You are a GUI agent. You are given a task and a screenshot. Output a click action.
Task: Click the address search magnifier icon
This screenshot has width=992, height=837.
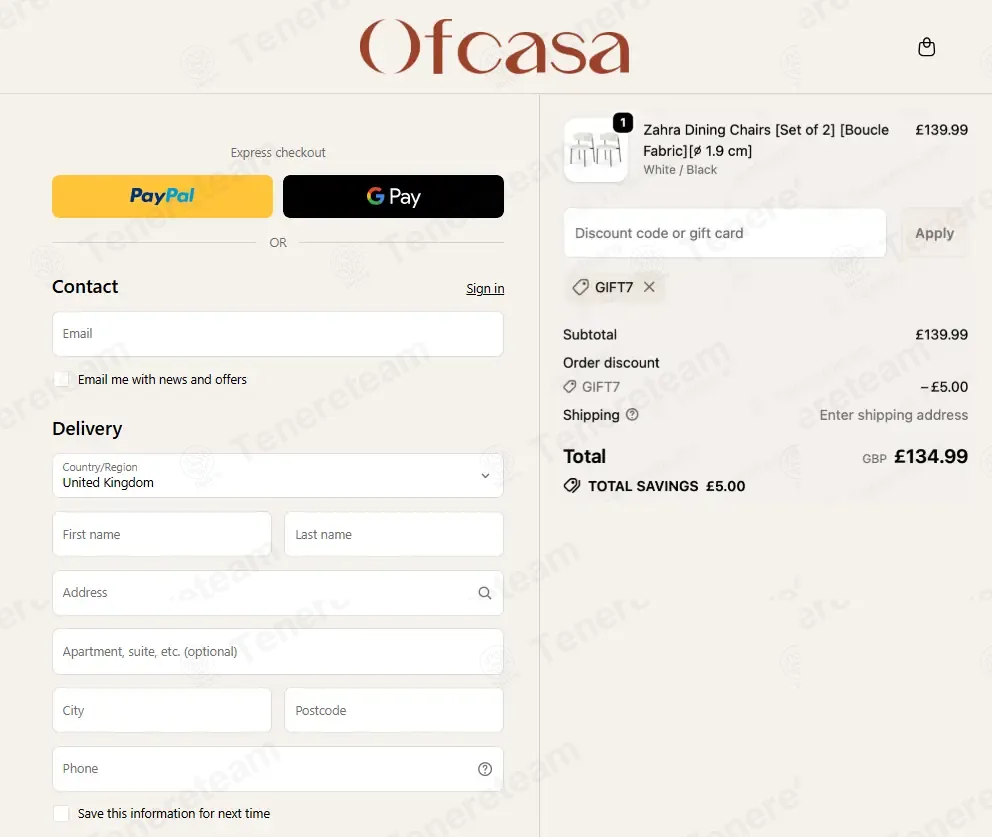tap(485, 593)
